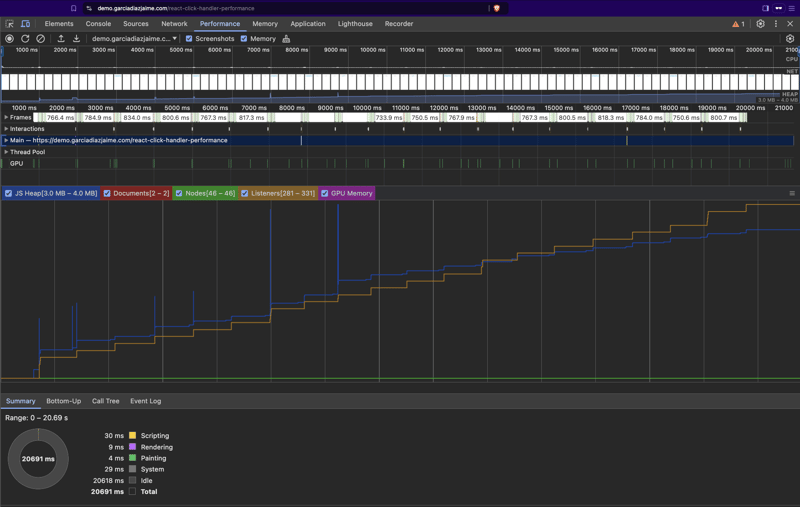Toggle the Nodes counter checkbox
The image size is (800, 507).
[179, 193]
